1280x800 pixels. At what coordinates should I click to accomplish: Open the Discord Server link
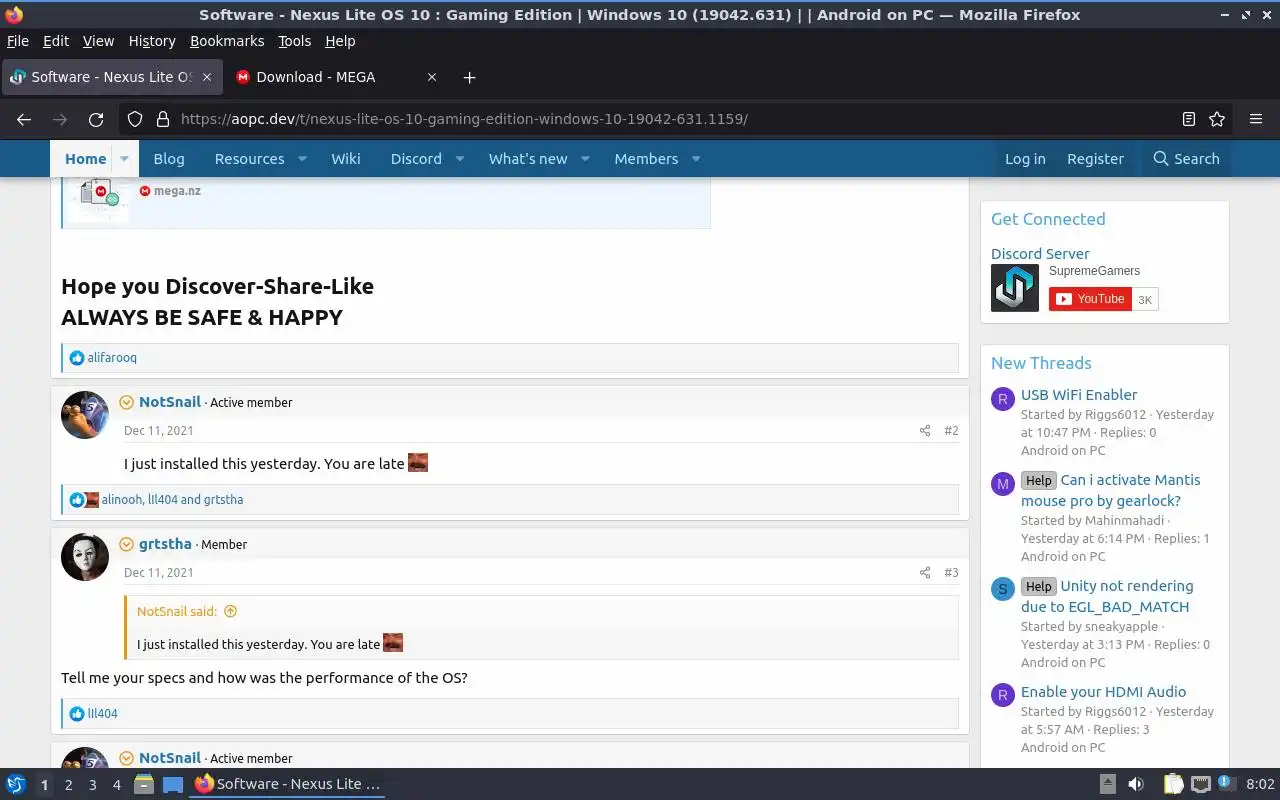point(1040,254)
